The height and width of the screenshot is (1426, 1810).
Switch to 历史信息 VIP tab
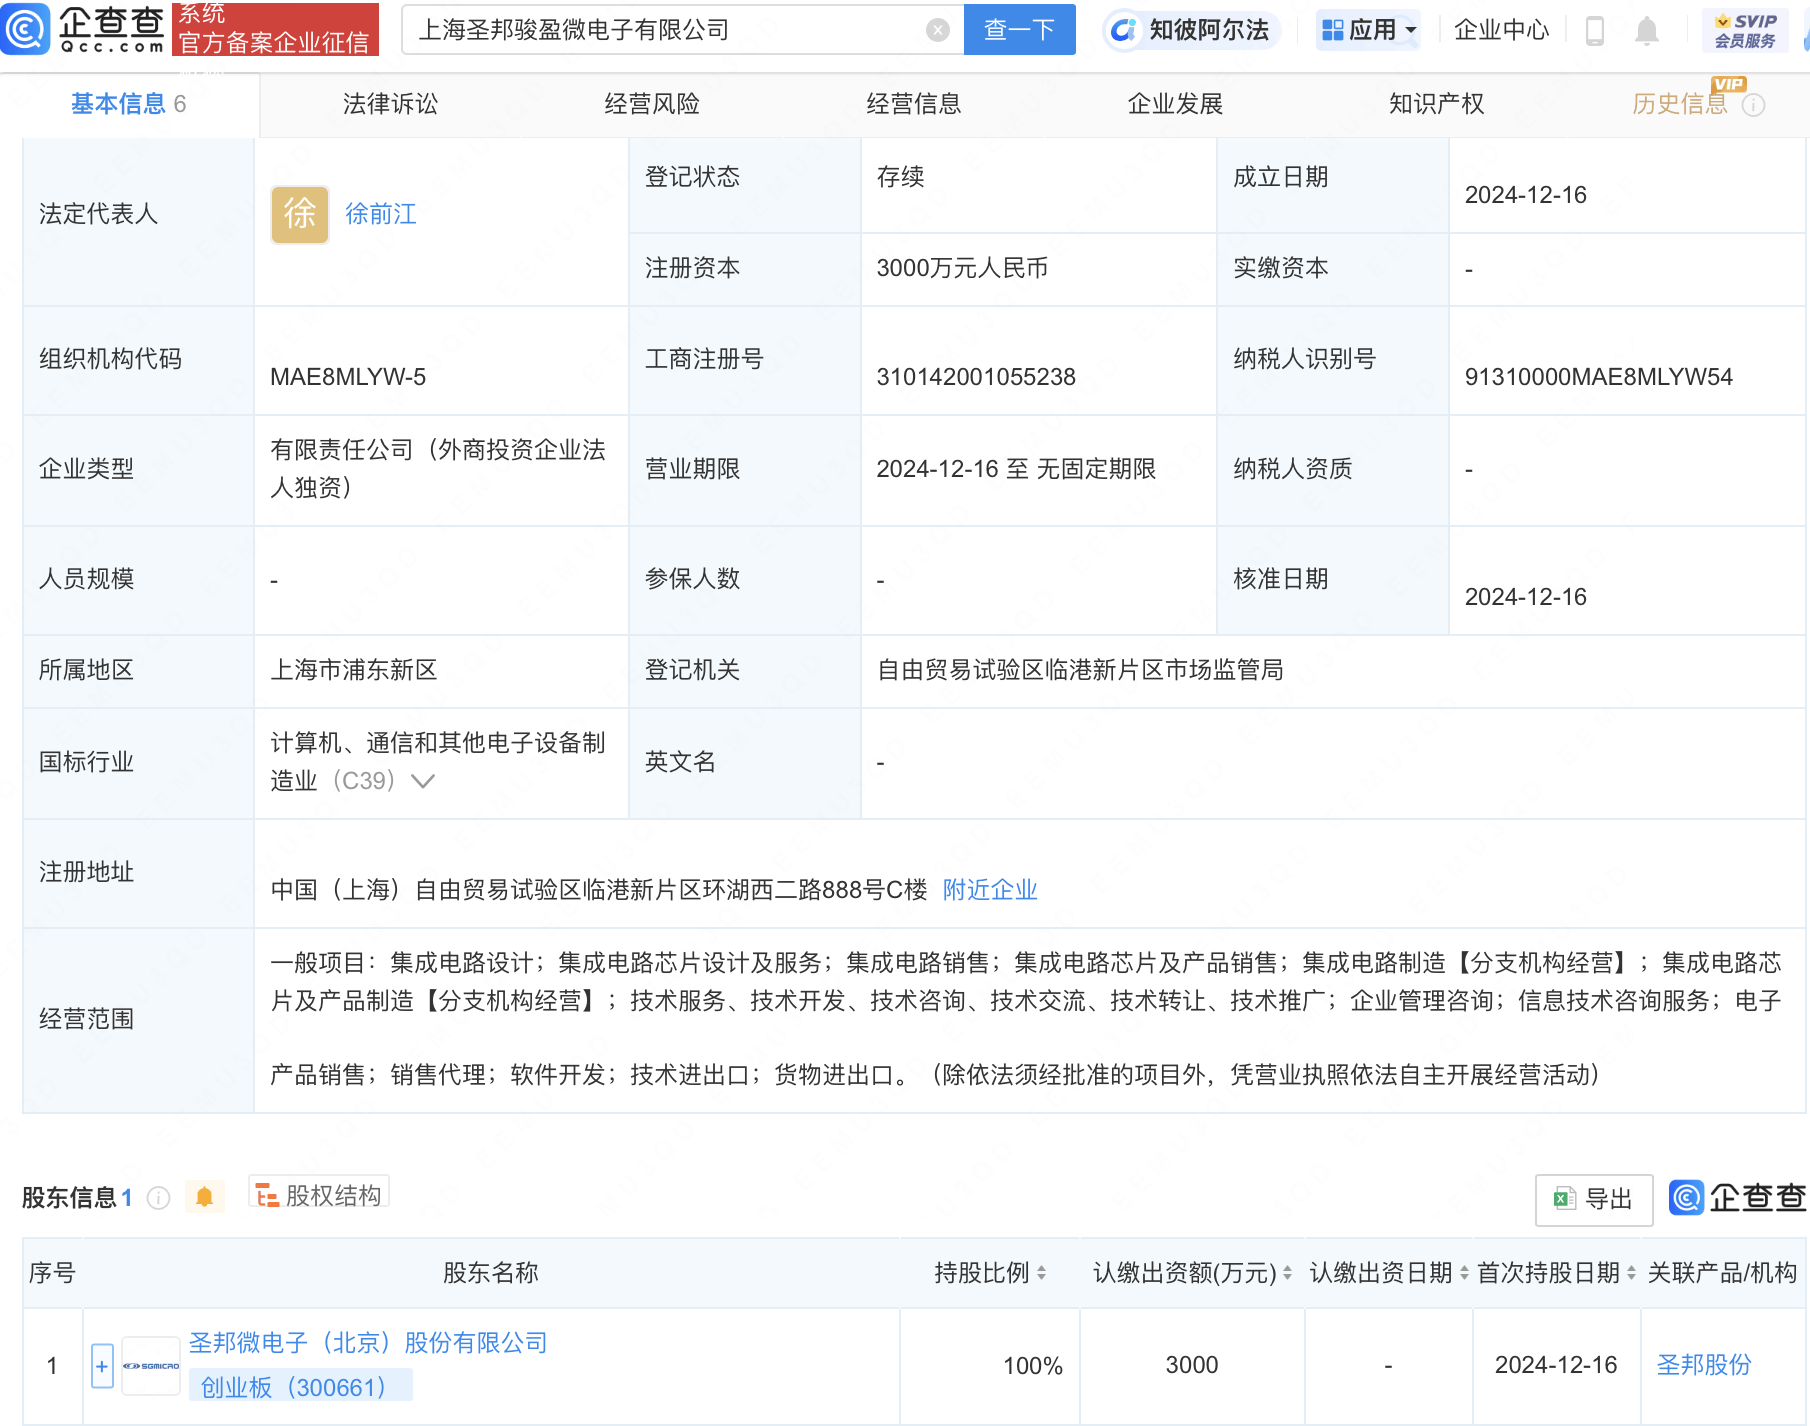1680,104
